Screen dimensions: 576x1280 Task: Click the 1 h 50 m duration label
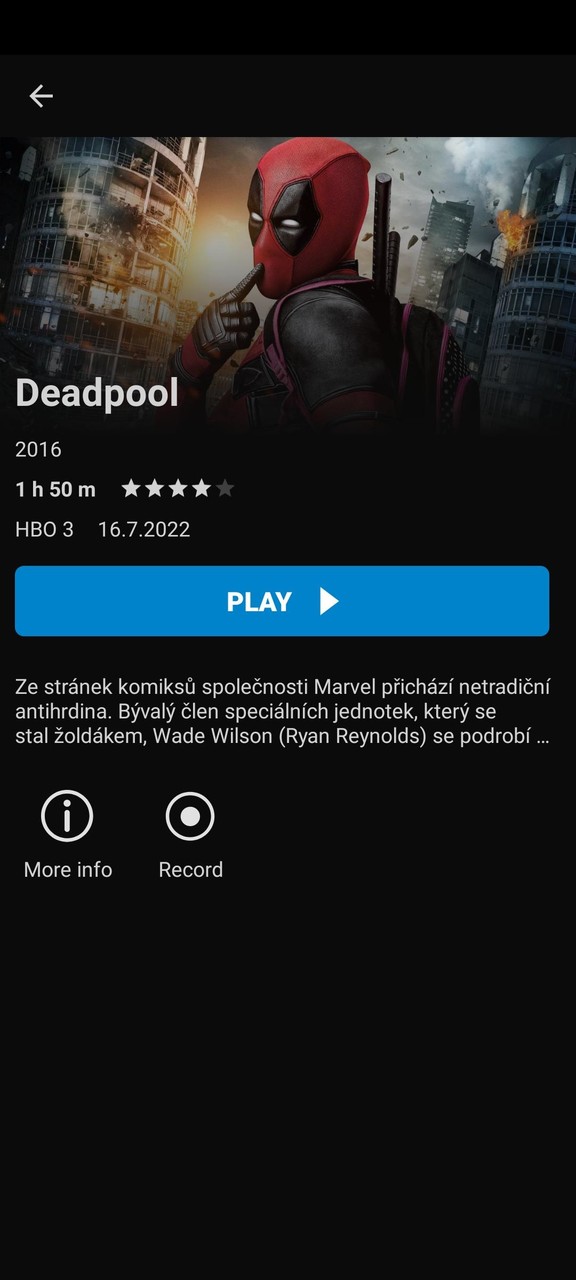[56, 489]
